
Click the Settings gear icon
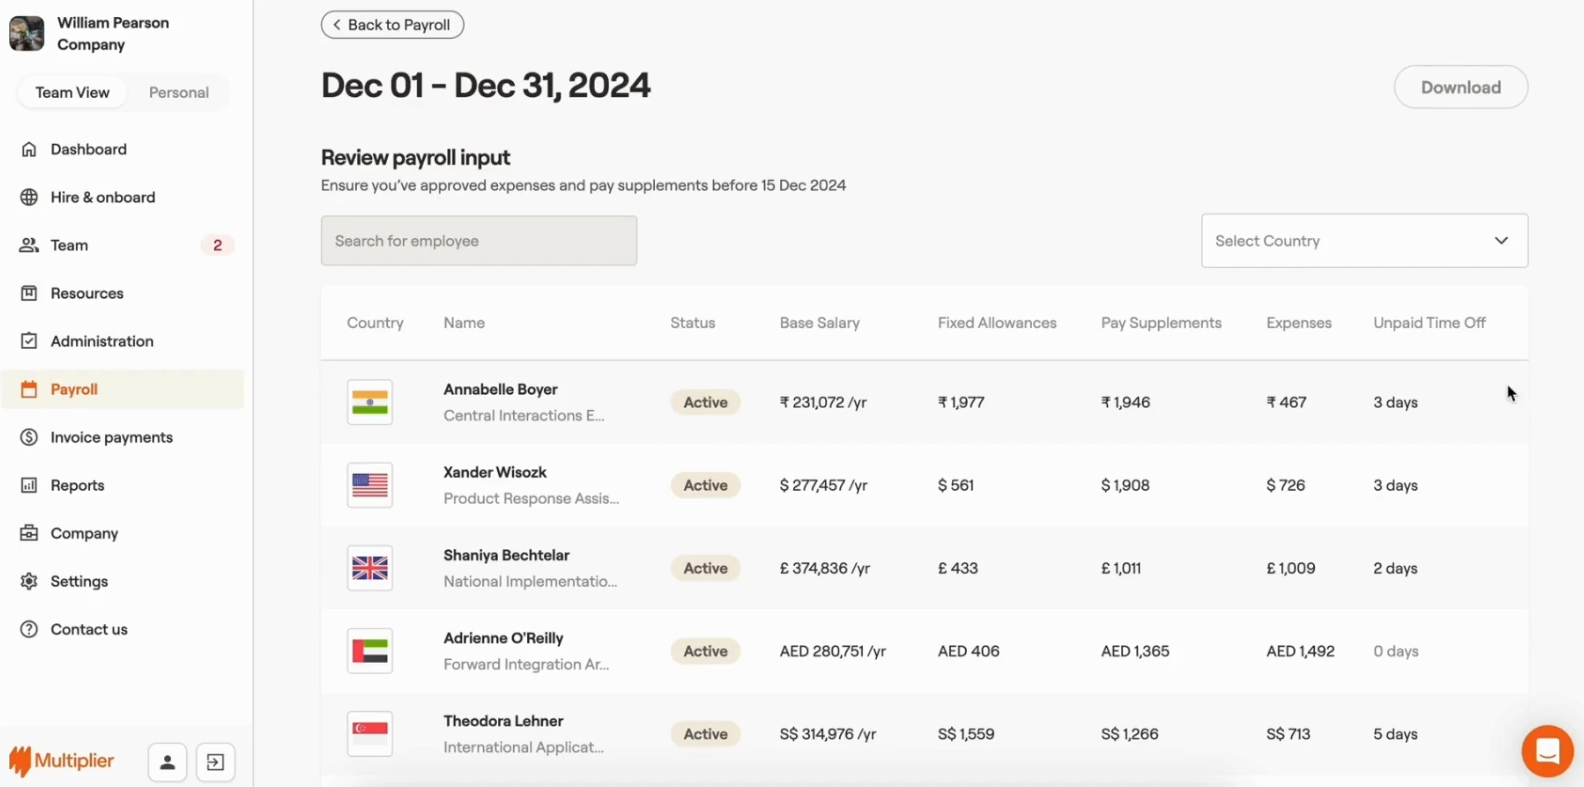coord(29,581)
